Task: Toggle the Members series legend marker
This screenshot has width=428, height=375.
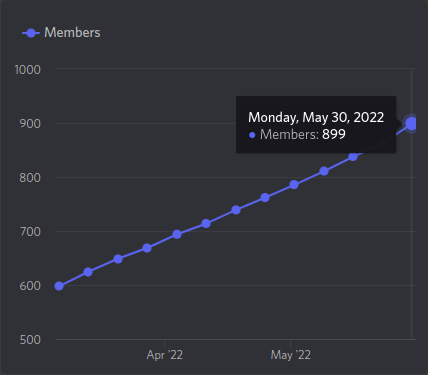Action: pyautogui.click(x=31, y=33)
